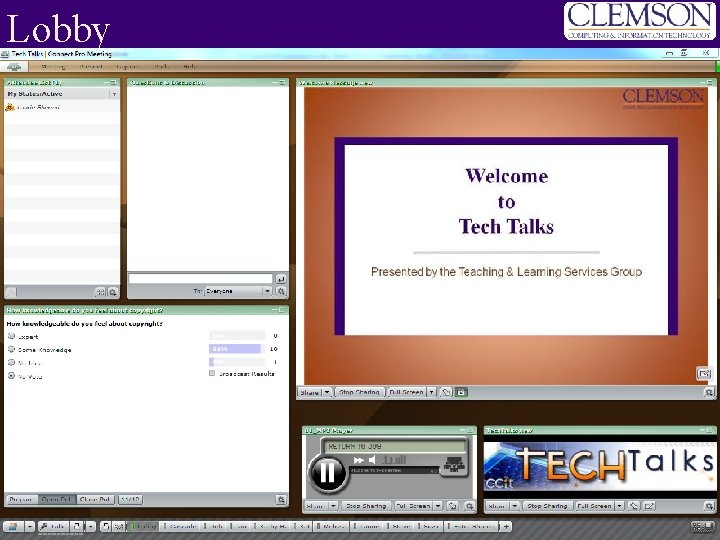Expand Share dropdown arrow in MP3 Player pod
The image size is (720, 540).
pyautogui.click(x=333, y=506)
